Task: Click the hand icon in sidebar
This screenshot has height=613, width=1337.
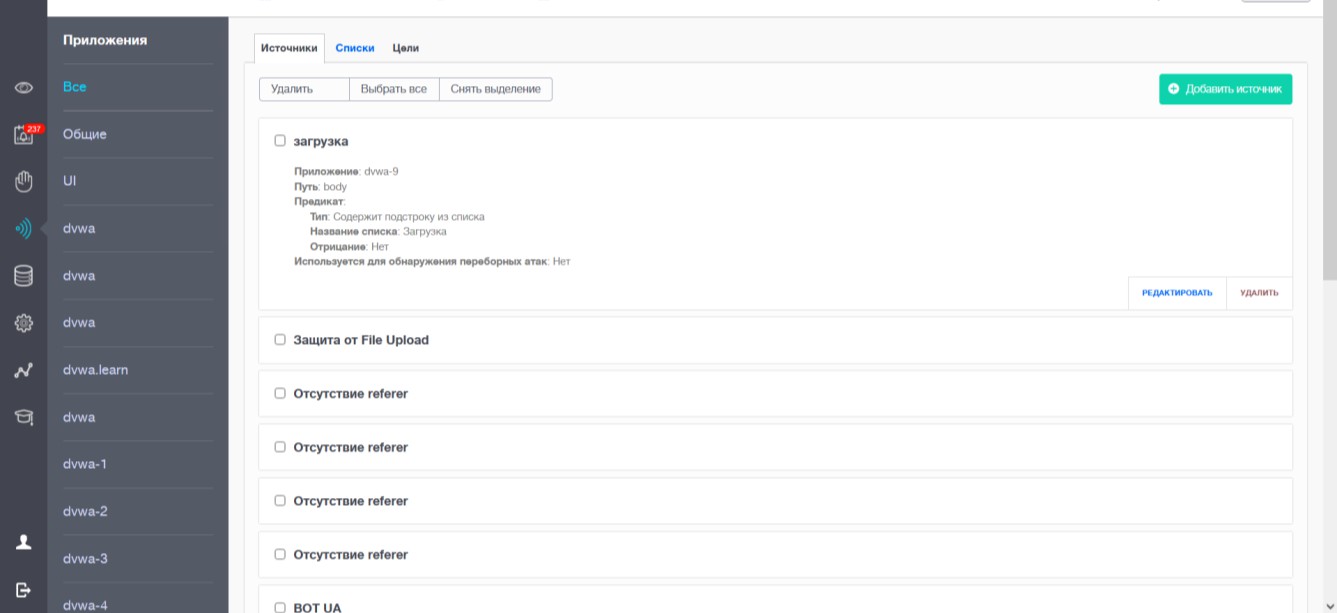Action: 24,181
